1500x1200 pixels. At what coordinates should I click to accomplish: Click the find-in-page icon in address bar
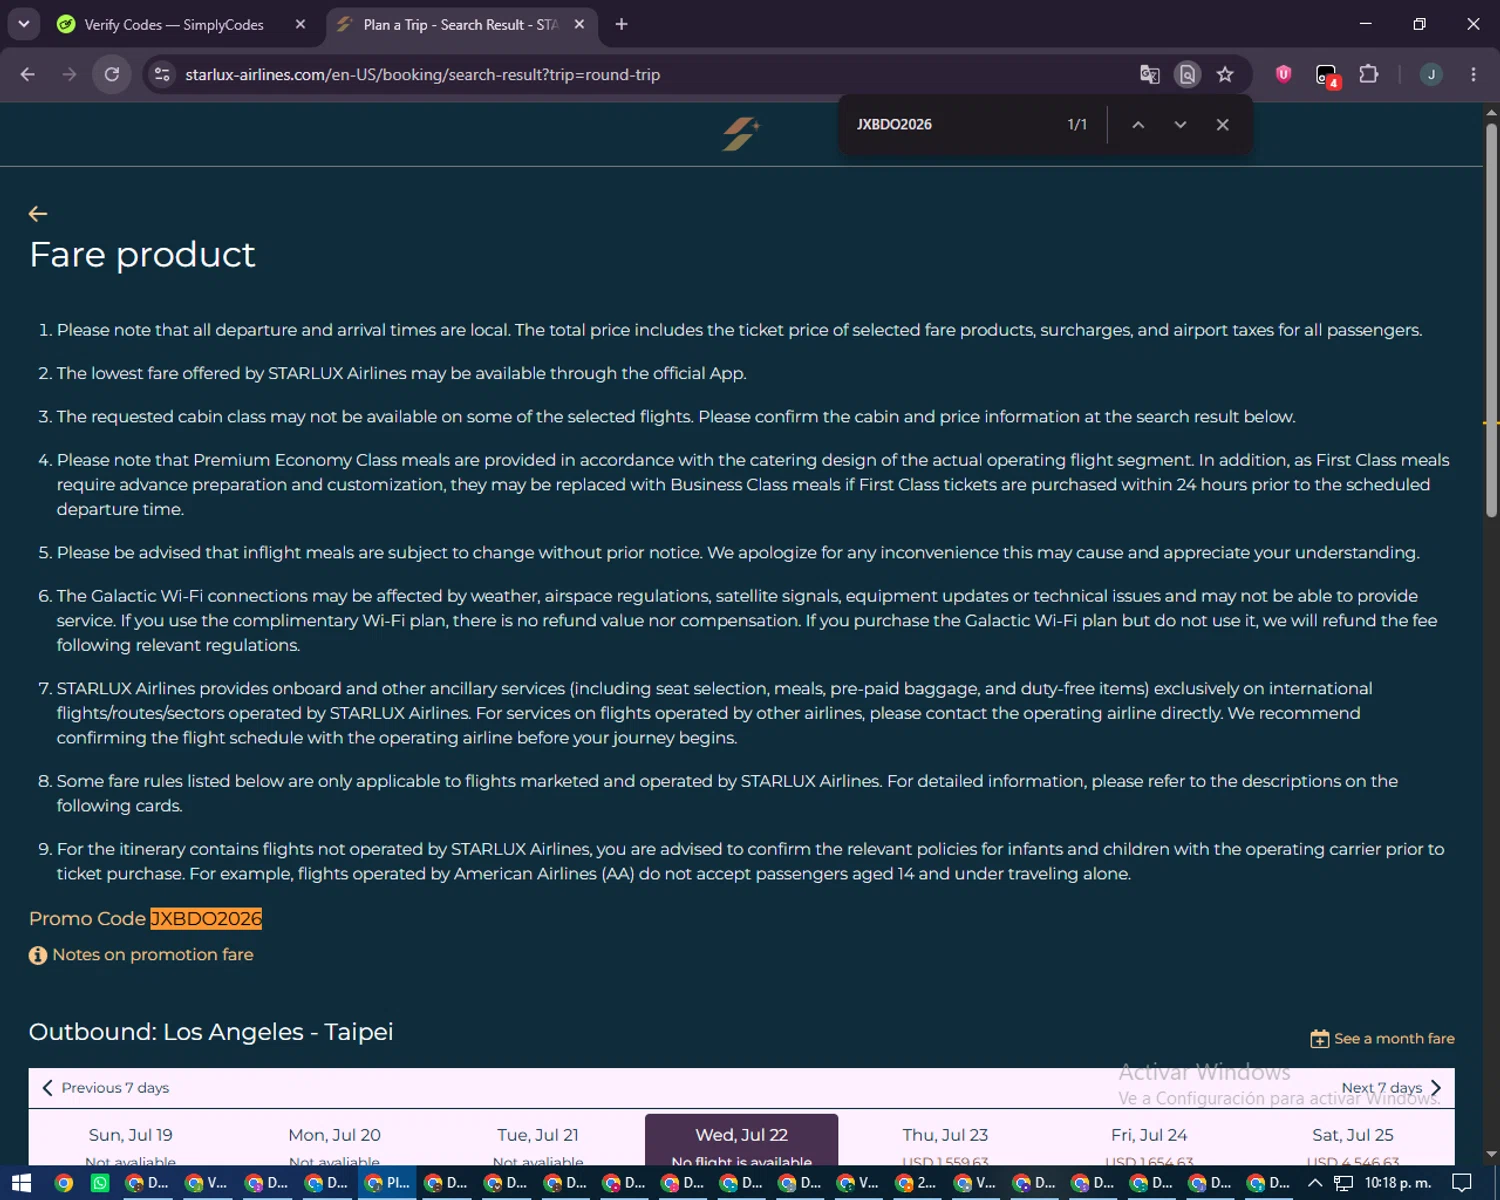pyautogui.click(x=1187, y=74)
